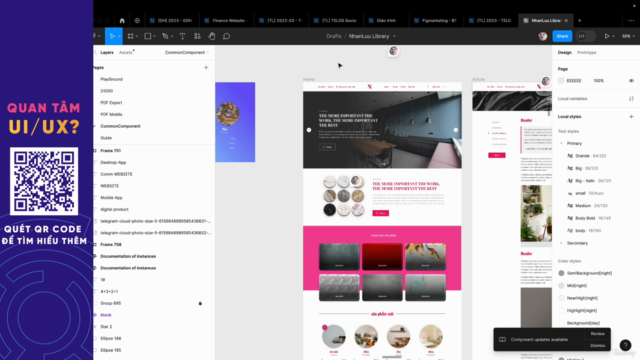Switch to the Assets tab
The image size is (640, 360).
(x=126, y=53)
